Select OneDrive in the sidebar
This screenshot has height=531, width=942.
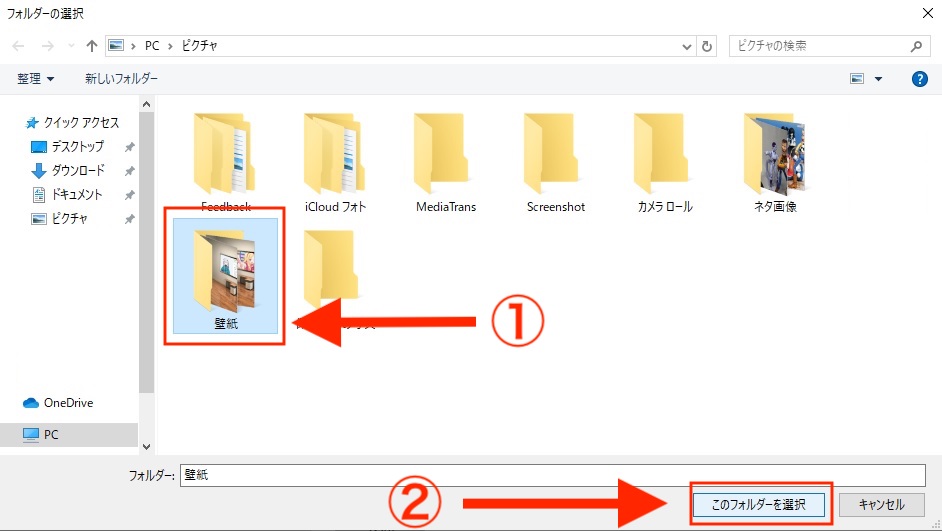pyautogui.click(x=68, y=403)
